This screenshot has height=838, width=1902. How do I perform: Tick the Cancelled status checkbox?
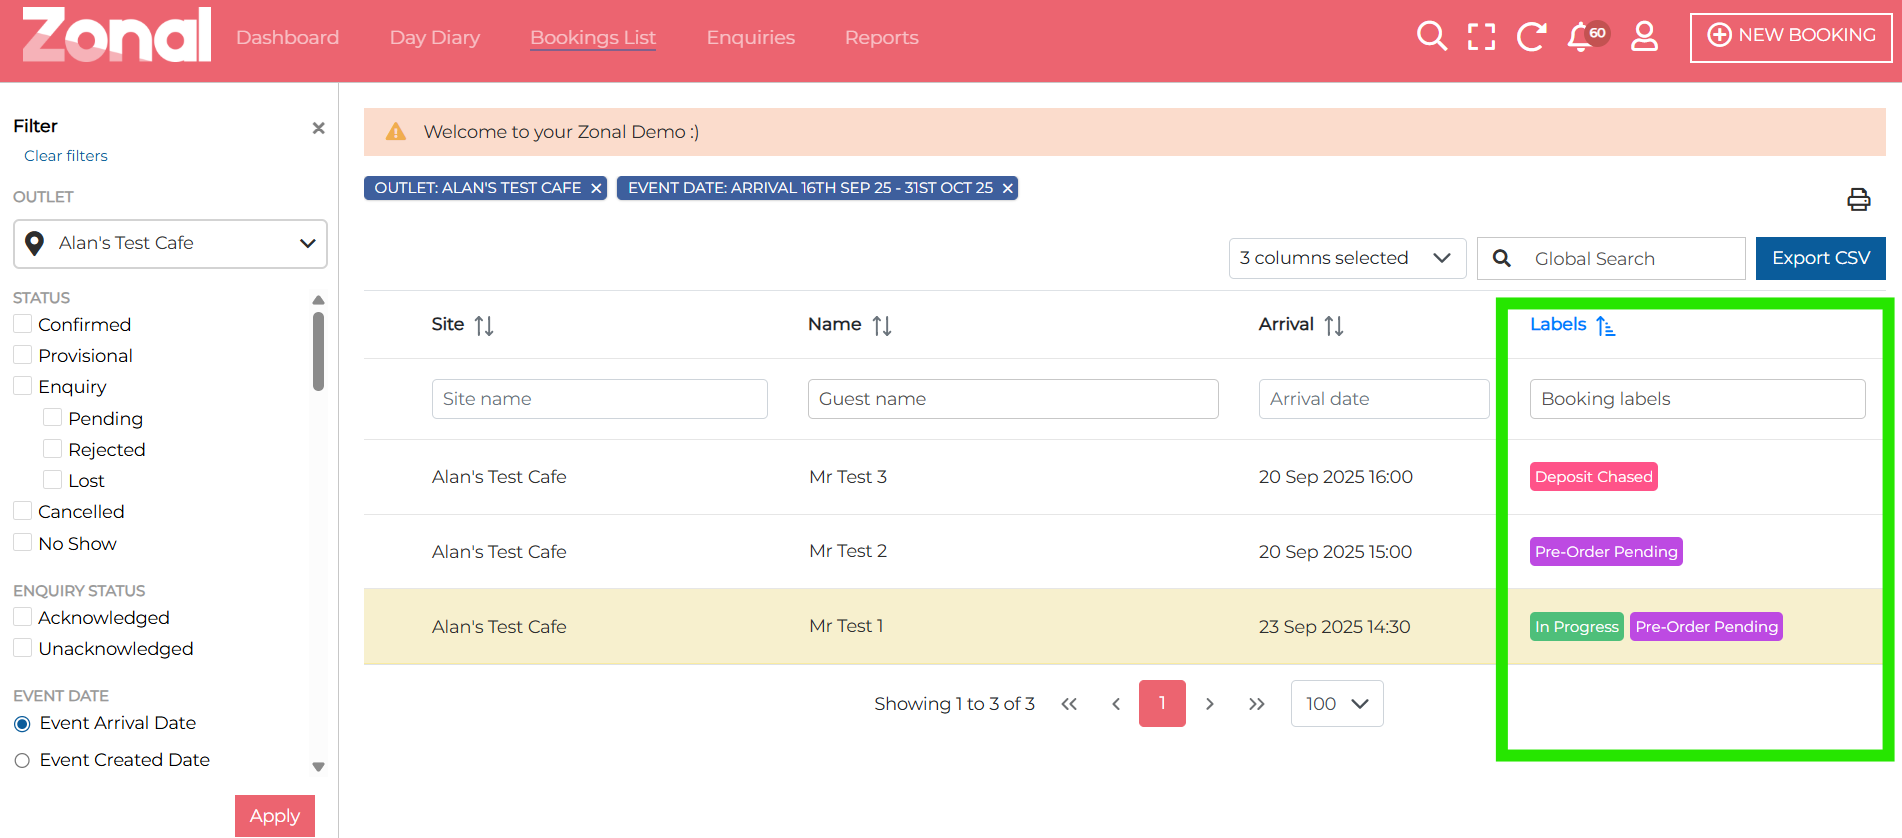[23, 511]
